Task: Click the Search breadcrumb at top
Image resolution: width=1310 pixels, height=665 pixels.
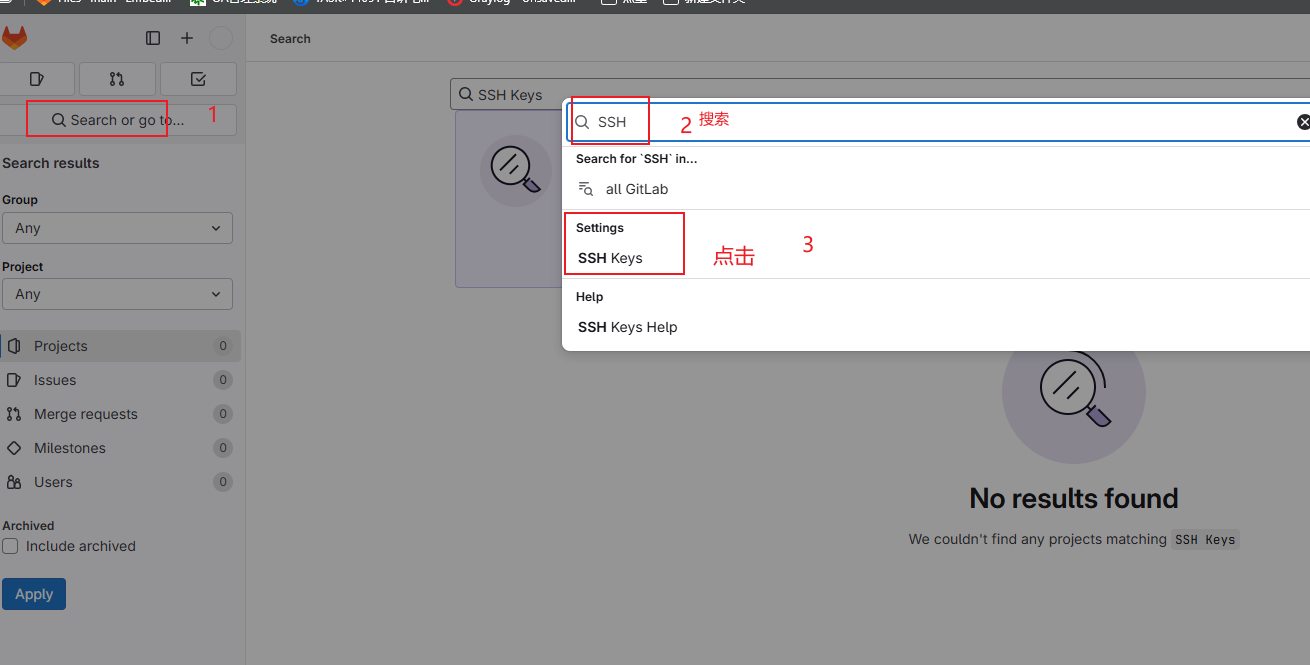Action: point(290,39)
